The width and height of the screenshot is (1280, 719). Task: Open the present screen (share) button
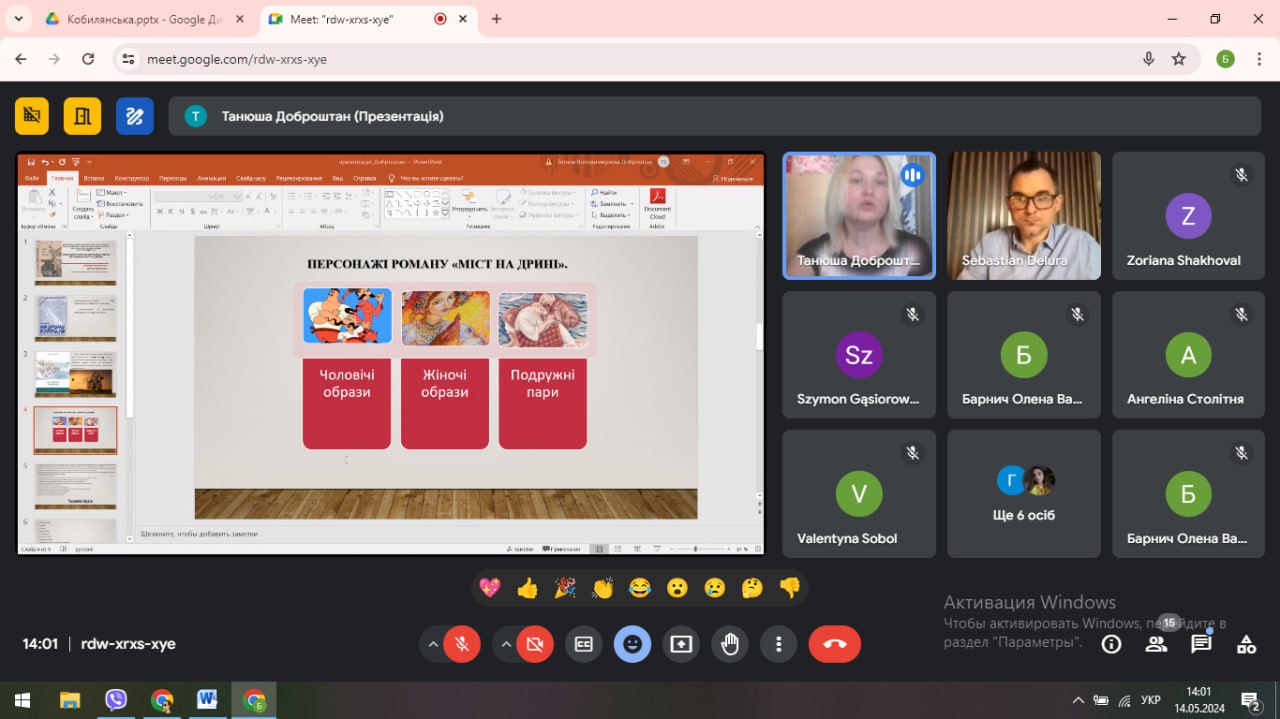[681, 644]
